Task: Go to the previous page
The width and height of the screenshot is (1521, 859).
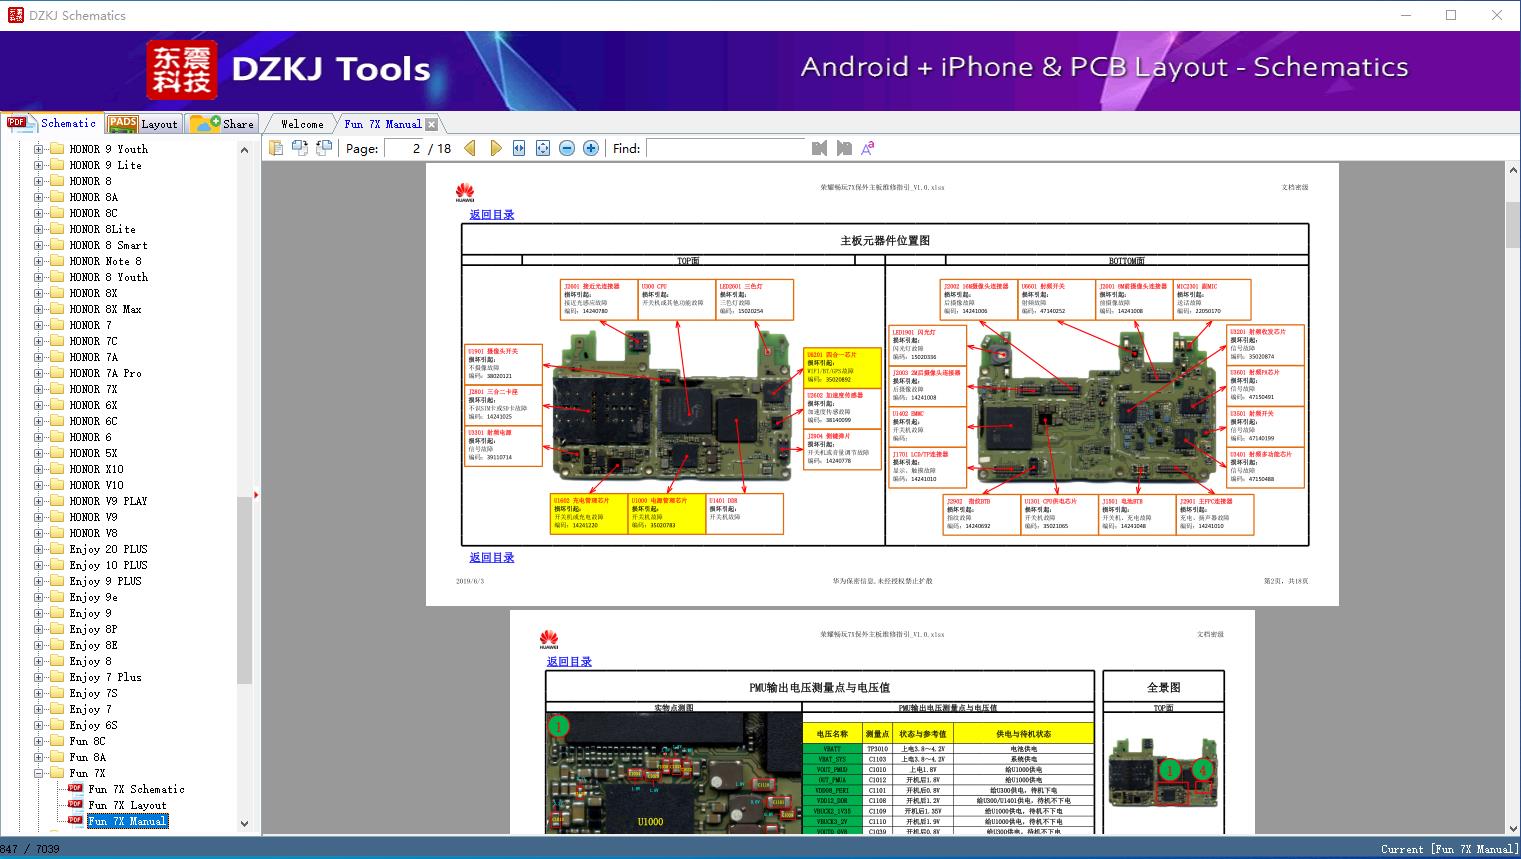Action: (x=470, y=148)
